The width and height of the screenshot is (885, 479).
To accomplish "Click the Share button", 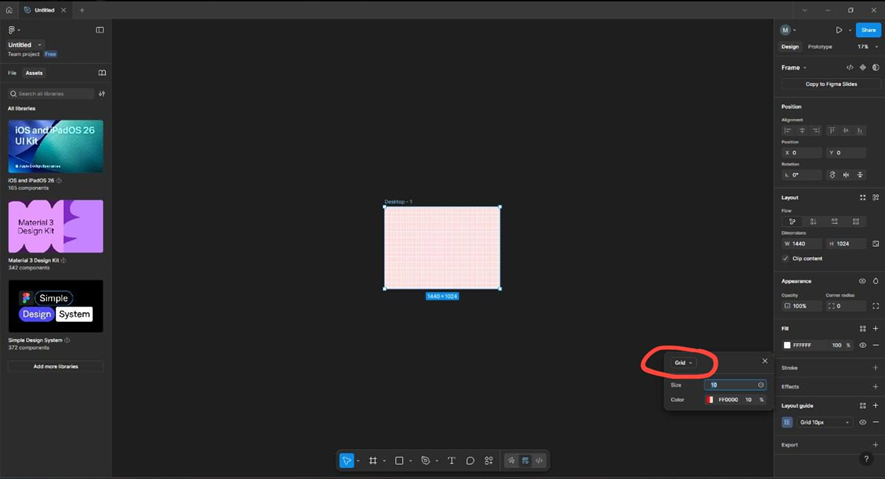I will point(868,30).
